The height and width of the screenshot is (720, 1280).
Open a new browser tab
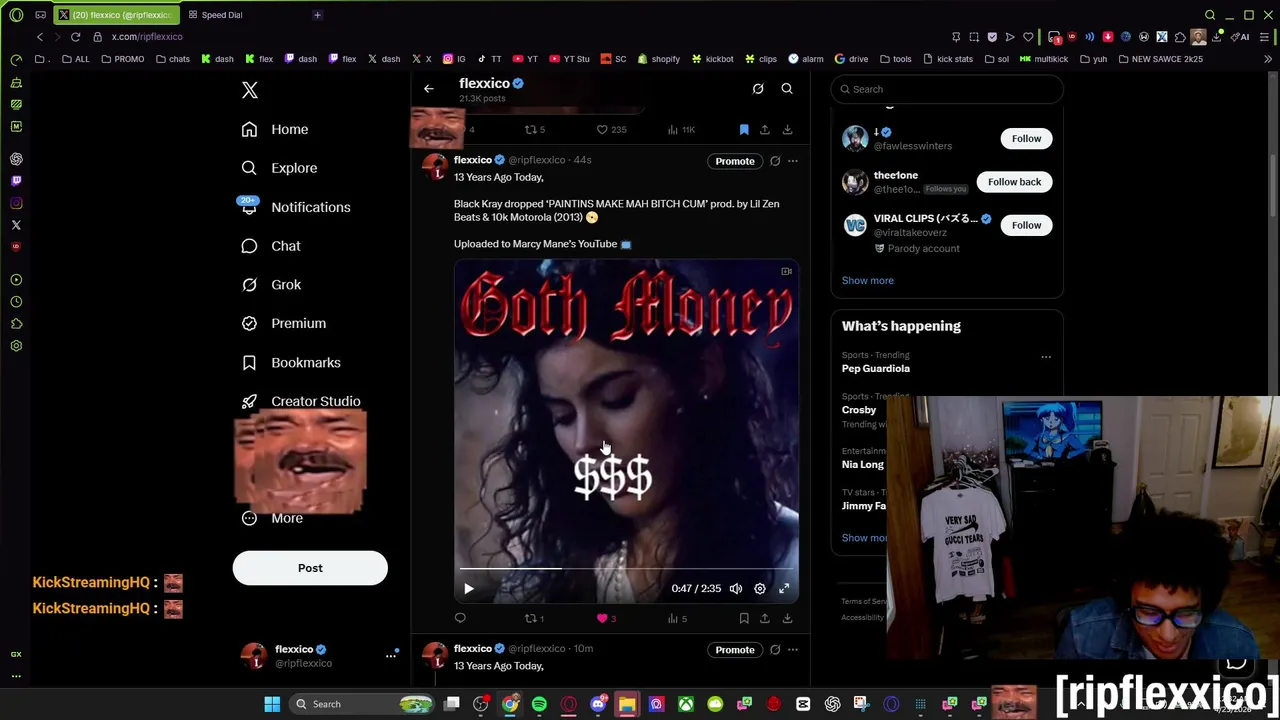tap(317, 15)
